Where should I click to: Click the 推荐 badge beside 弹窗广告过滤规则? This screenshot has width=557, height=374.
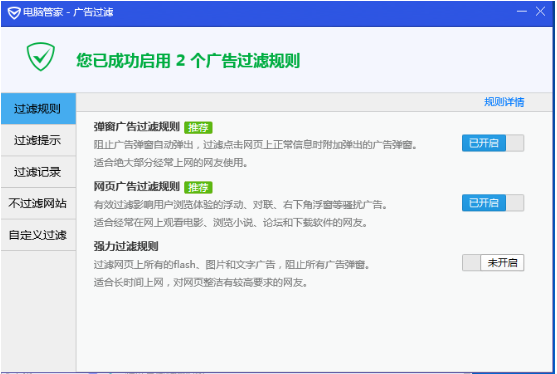tap(198, 128)
